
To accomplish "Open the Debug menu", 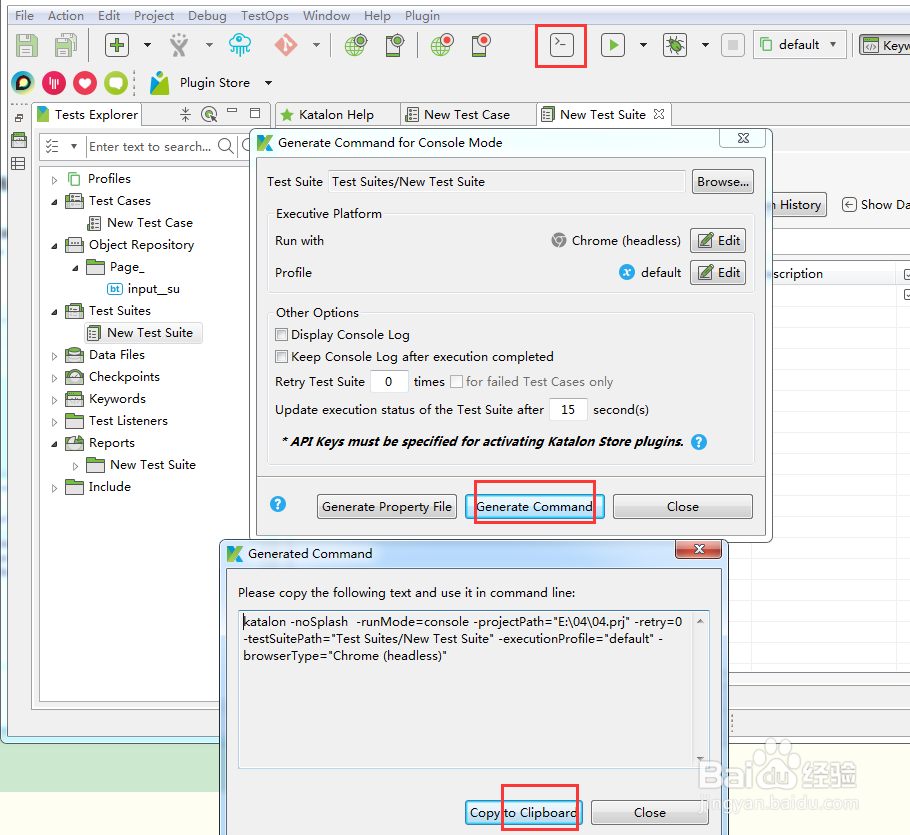I will [207, 16].
